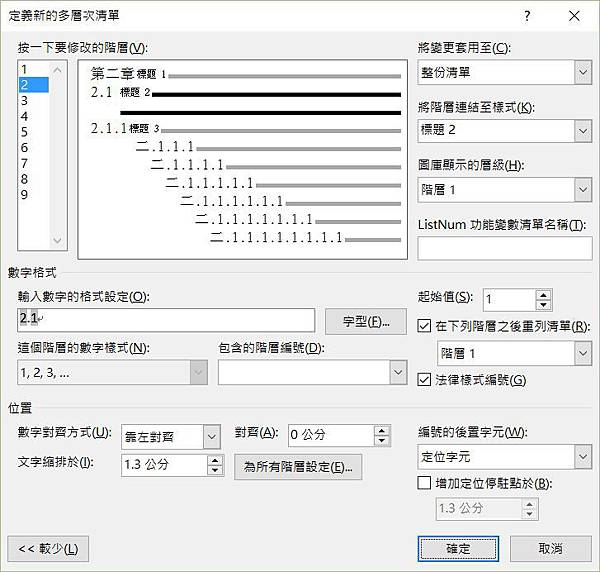Open the 圖庫顯示的層級 dropdown

coord(583,190)
